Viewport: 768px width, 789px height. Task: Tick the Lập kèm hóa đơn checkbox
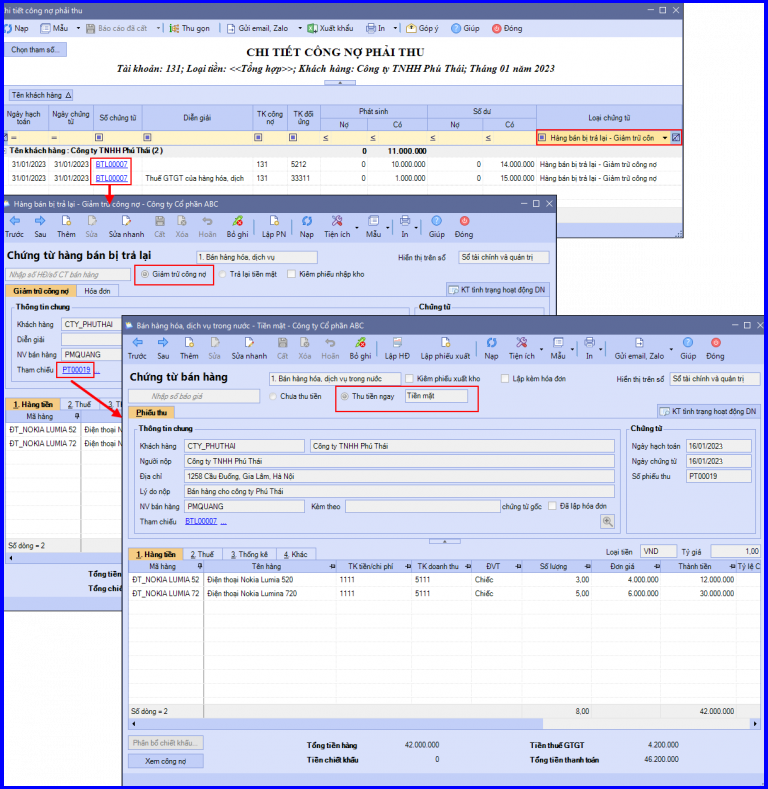pos(505,378)
